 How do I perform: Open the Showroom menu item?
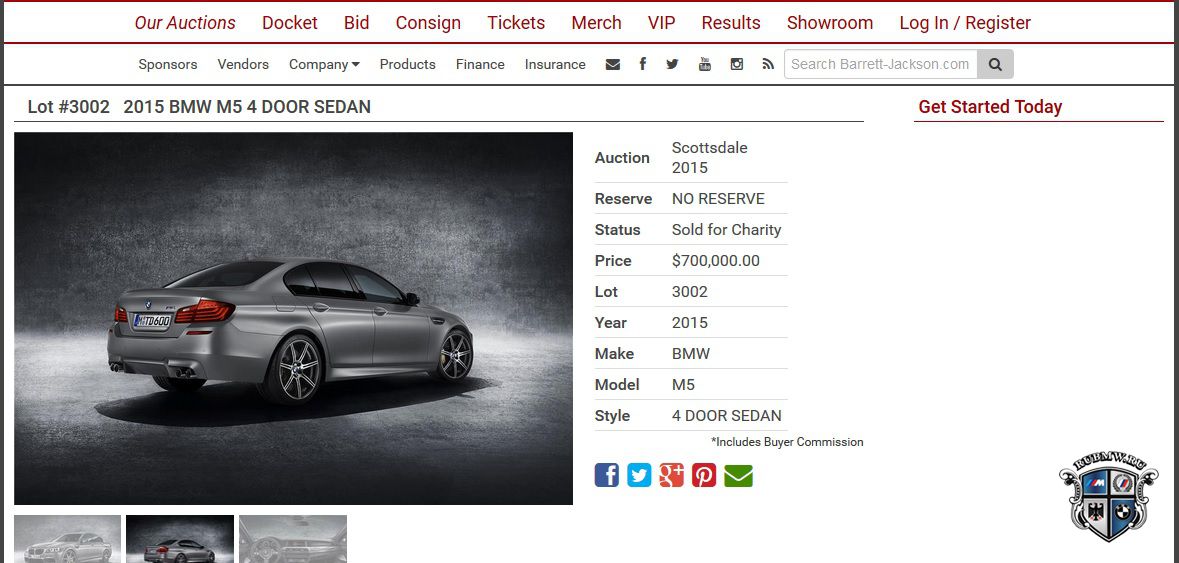tap(830, 23)
